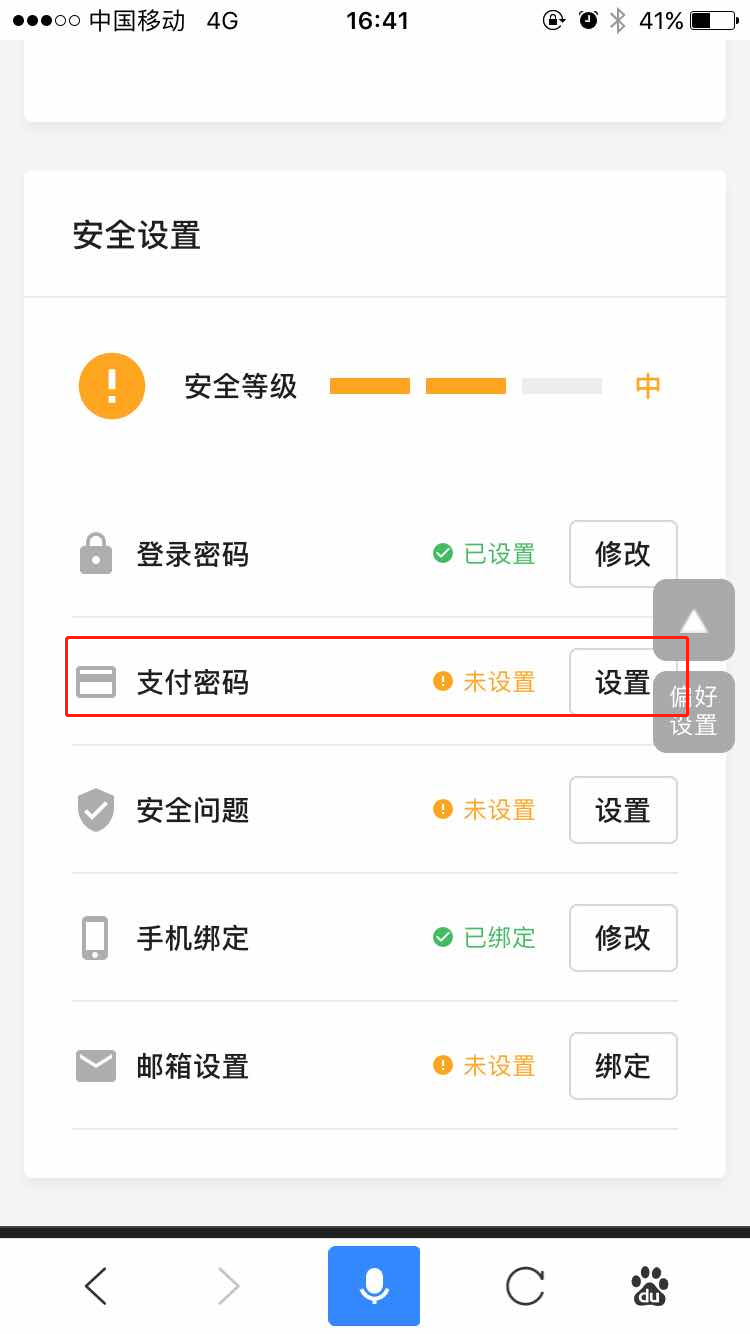Tap the scroll-to-top triangle button
Viewport: 750px width, 1334px height.
[x=694, y=620]
